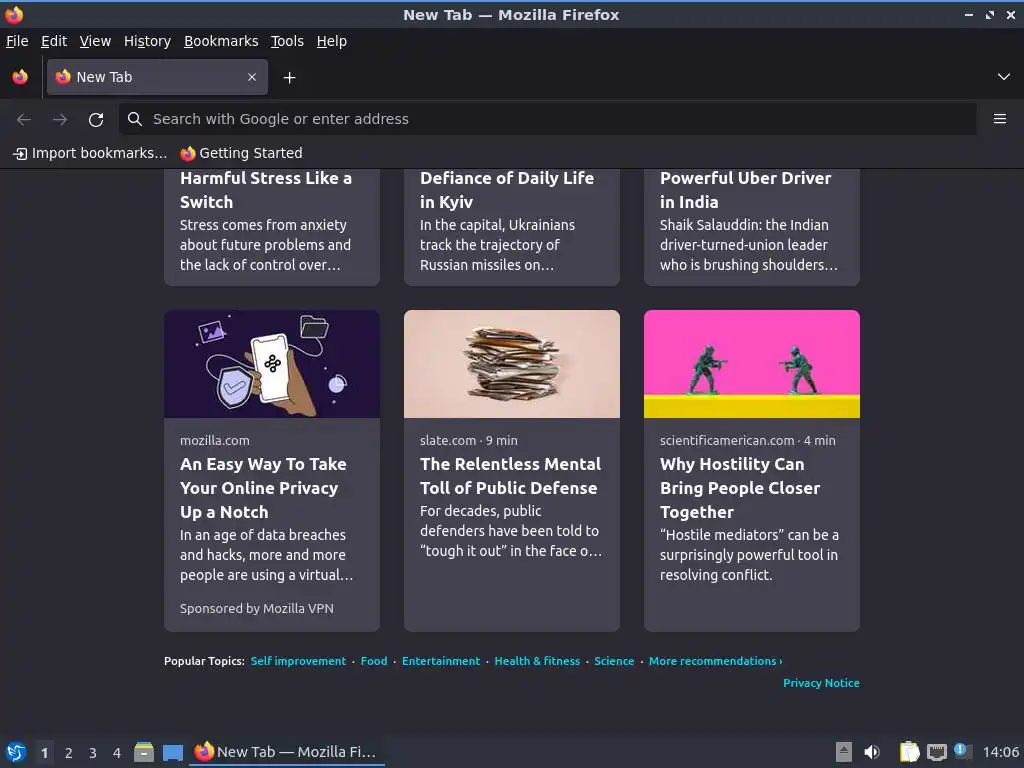Open the Firefox hamburger application menu
The width and height of the screenshot is (1024, 768).
tap(1000, 119)
